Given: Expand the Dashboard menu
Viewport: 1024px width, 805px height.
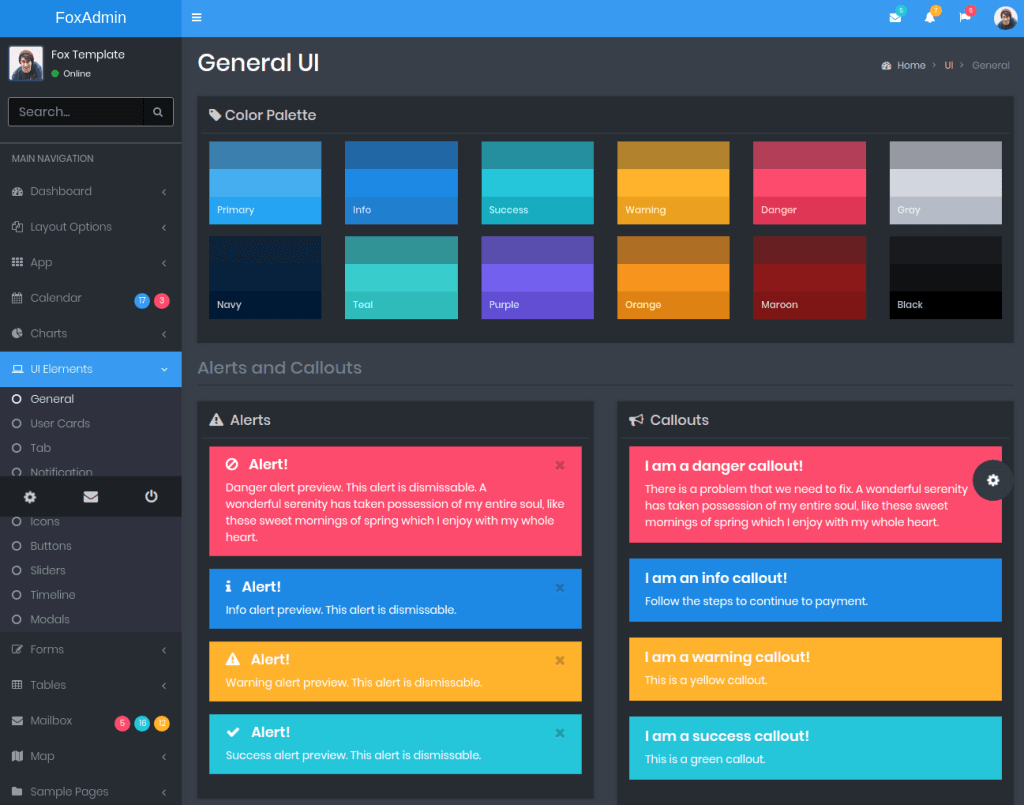Looking at the screenshot, I should coord(60,191).
